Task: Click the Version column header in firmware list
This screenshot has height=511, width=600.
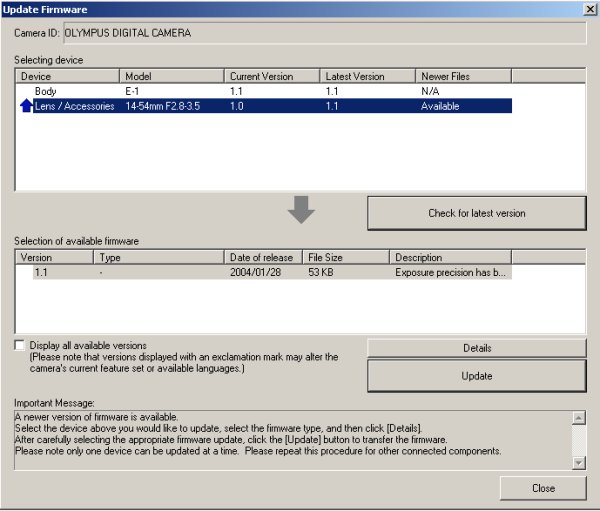Action: [55, 257]
